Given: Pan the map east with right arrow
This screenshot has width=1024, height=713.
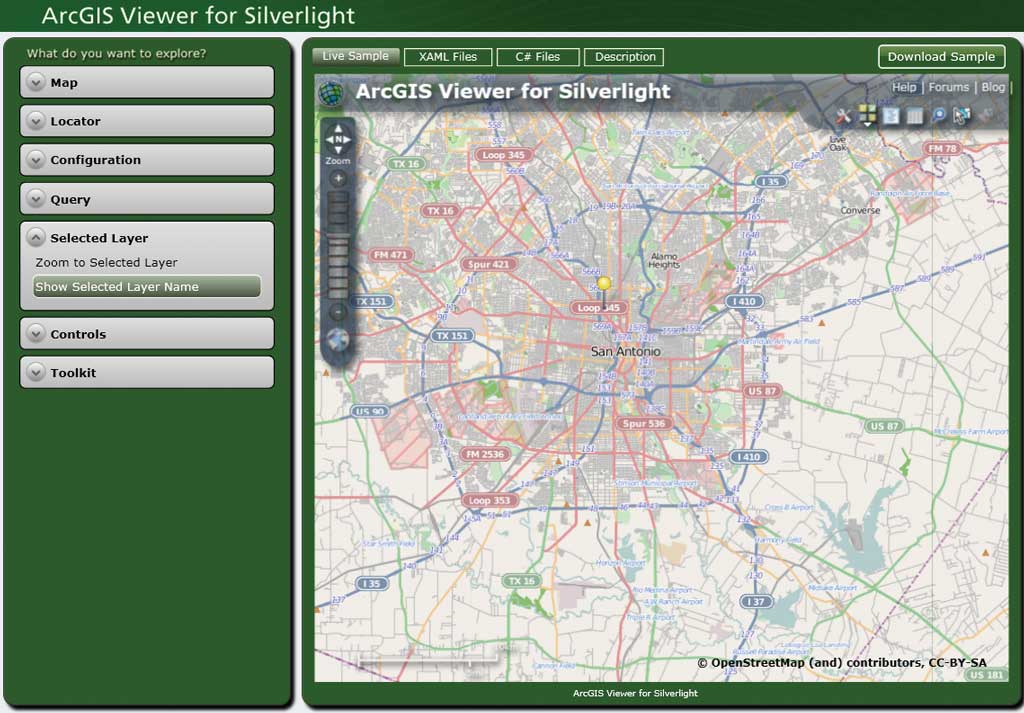Looking at the screenshot, I should [347, 139].
